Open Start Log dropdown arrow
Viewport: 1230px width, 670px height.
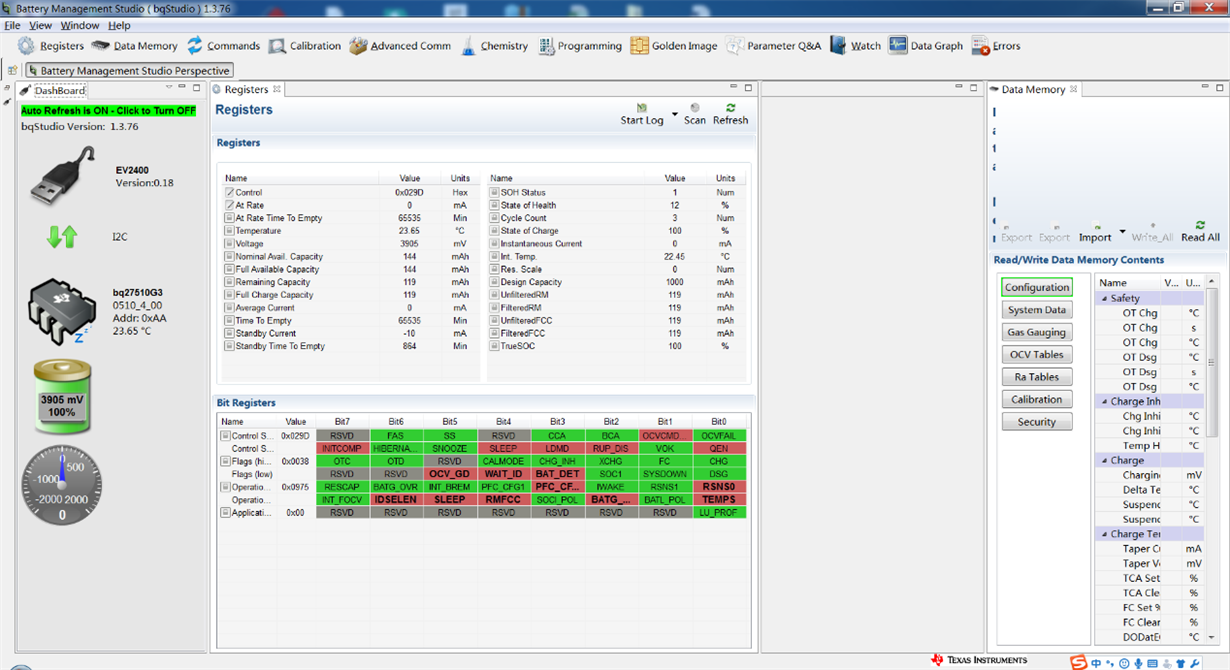(x=675, y=114)
